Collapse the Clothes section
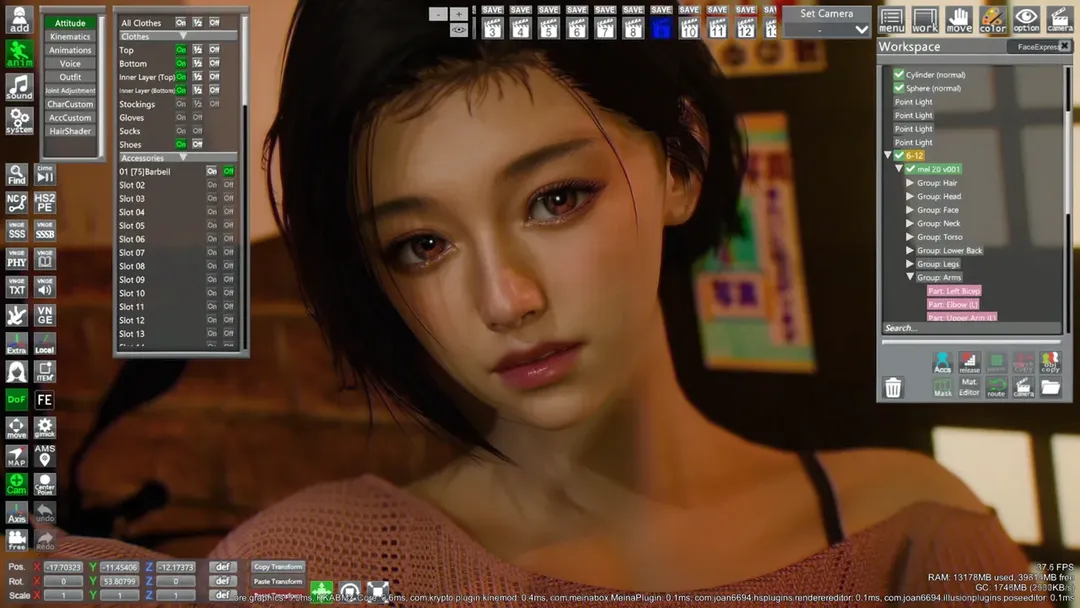Viewport: 1080px width, 608px height. click(x=183, y=36)
